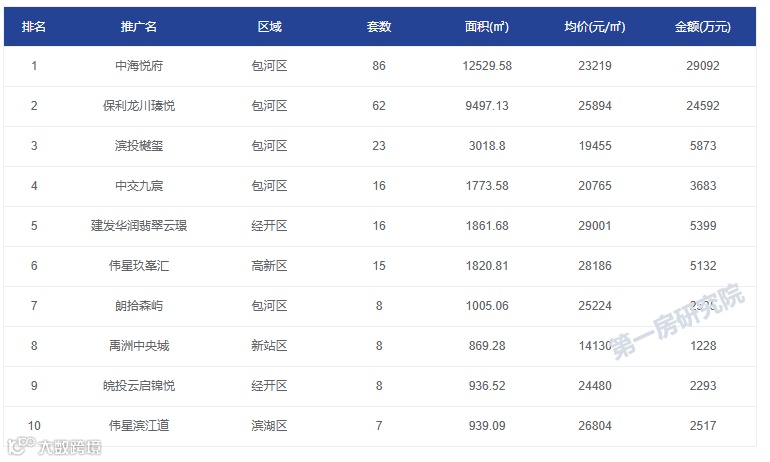The width and height of the screenshot is (770, 462).
Task: Click 滨湖区 in the 伟星滨江道 row
Action: (269, 426)
